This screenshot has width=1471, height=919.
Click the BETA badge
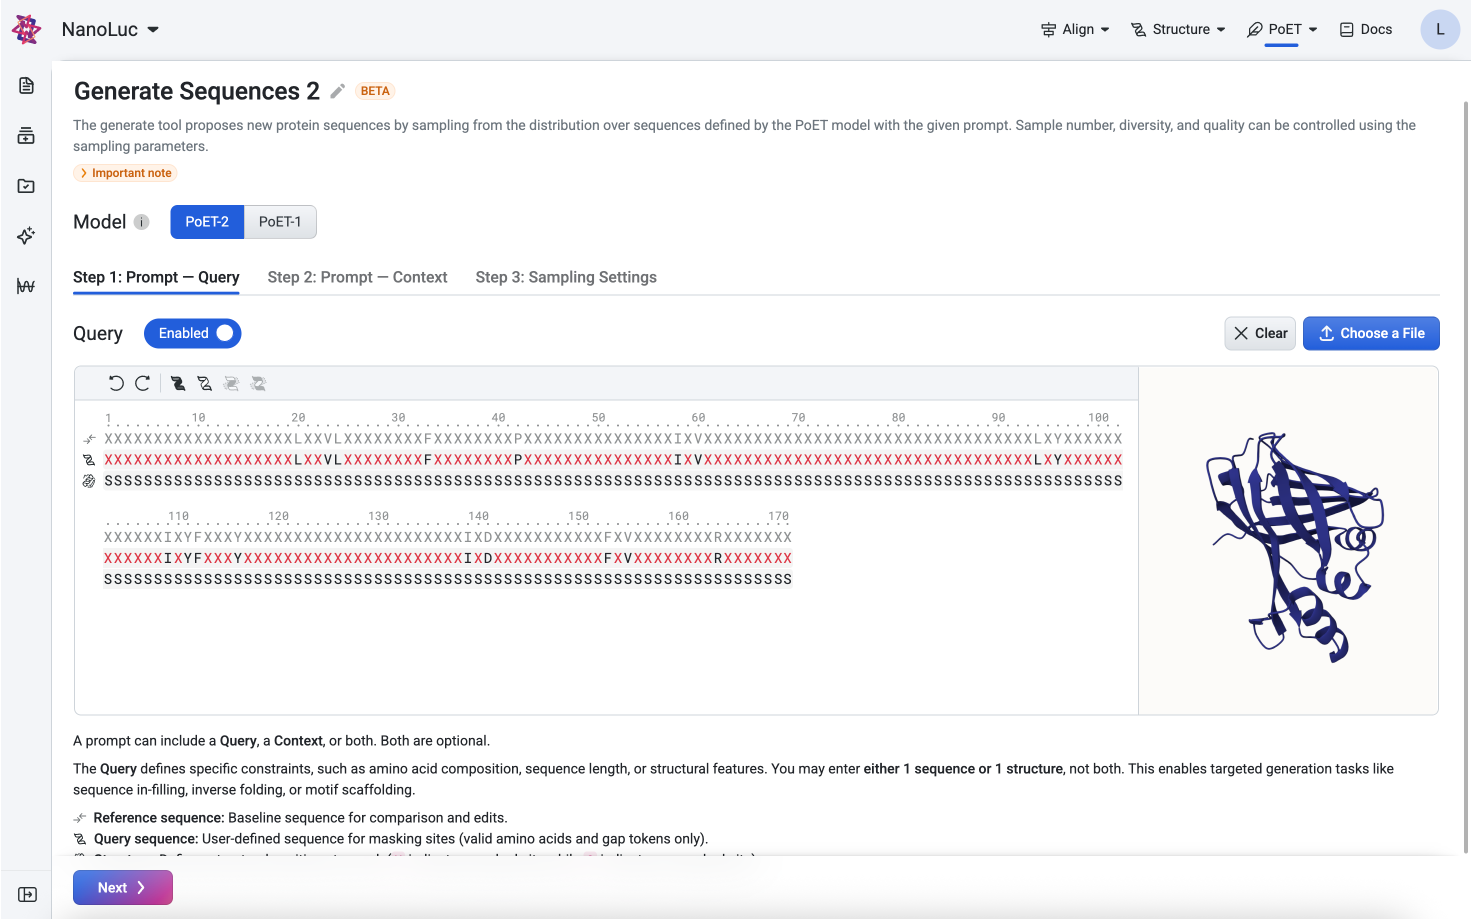tap(375, 91)
